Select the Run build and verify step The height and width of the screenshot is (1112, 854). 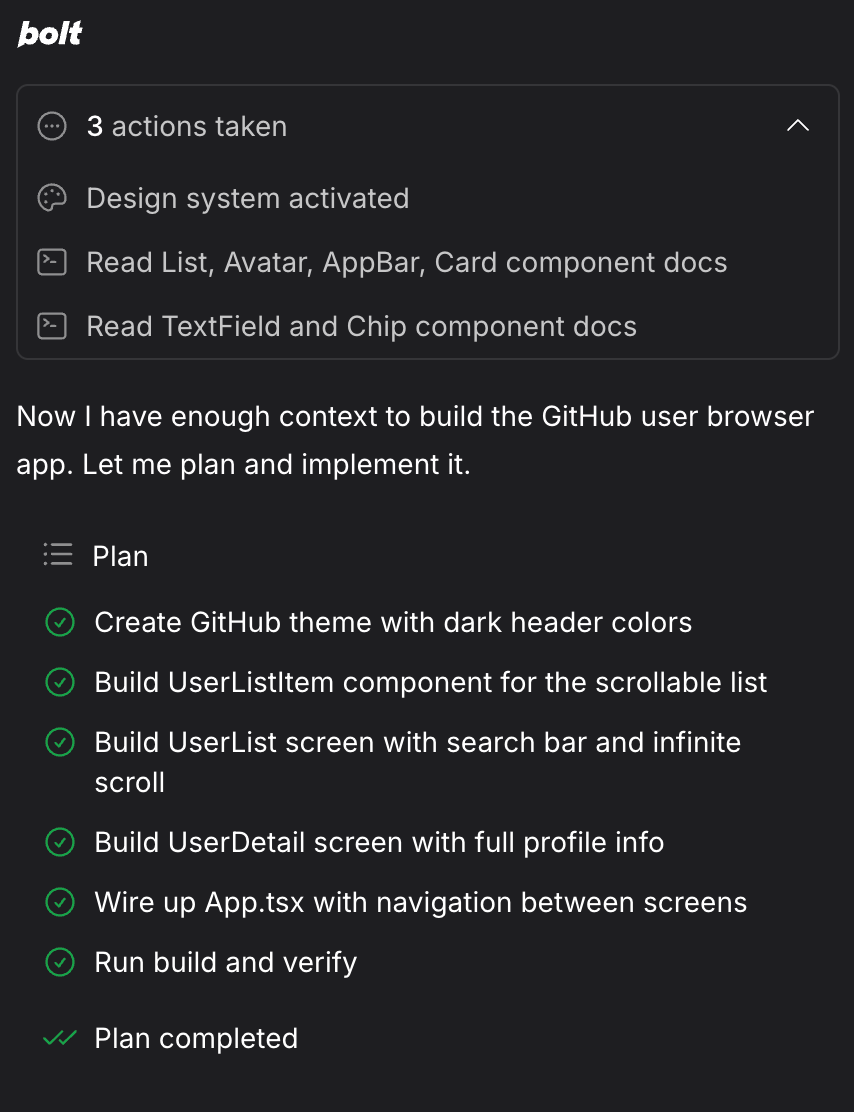click(226, 962)
